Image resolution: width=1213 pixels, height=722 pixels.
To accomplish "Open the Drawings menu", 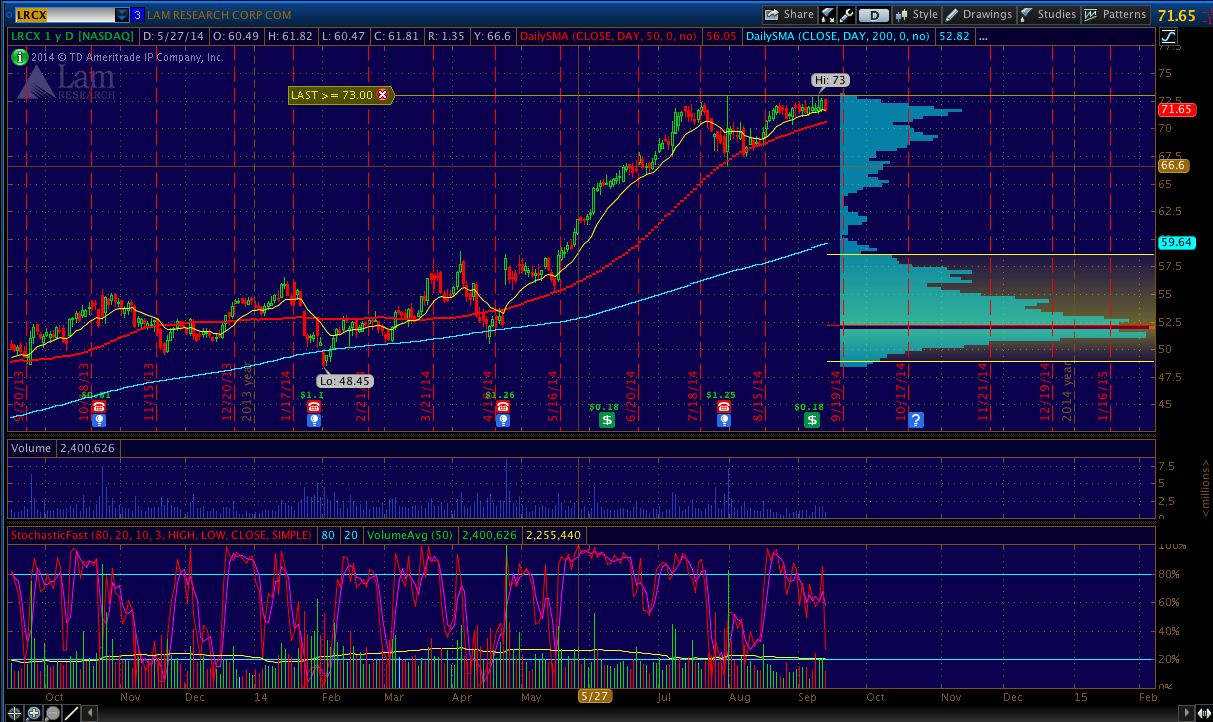I will [979, 15].
